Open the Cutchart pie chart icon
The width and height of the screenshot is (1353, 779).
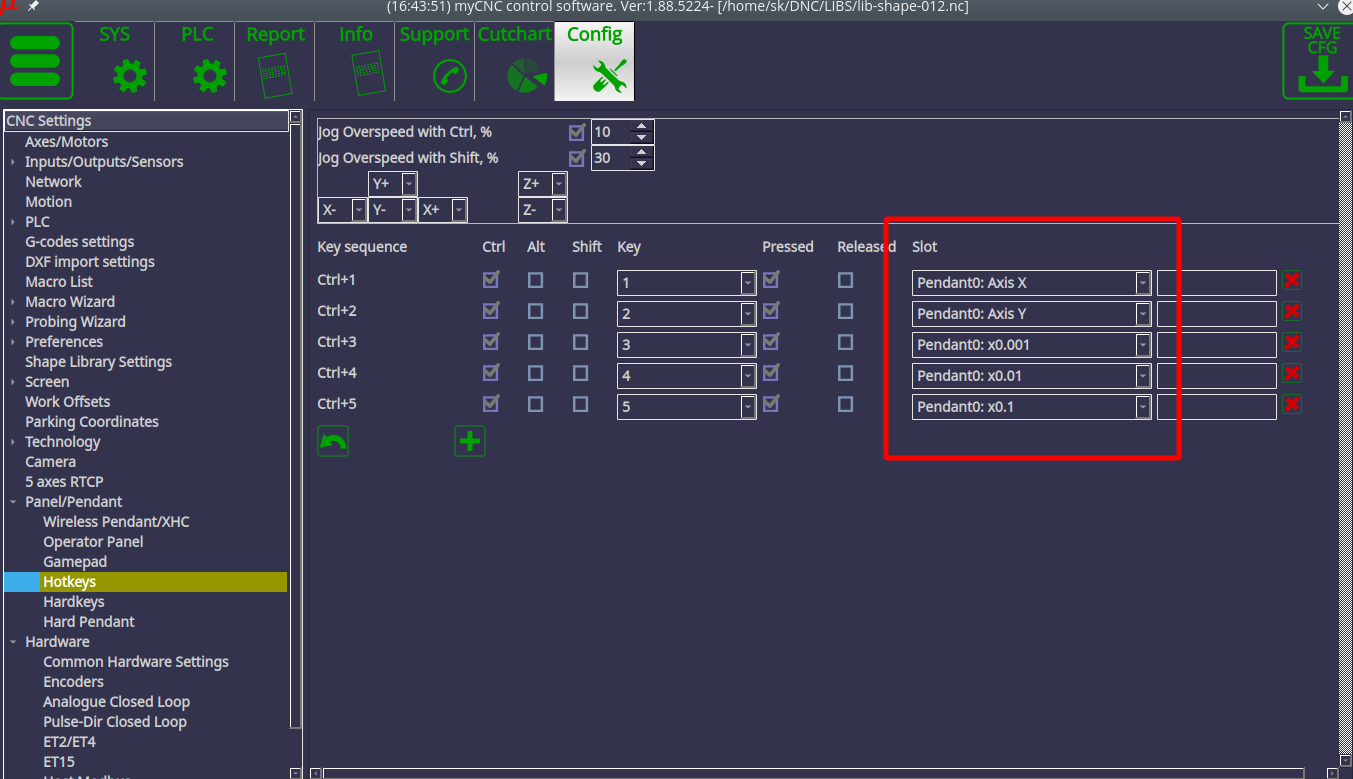tap(526, 76)
